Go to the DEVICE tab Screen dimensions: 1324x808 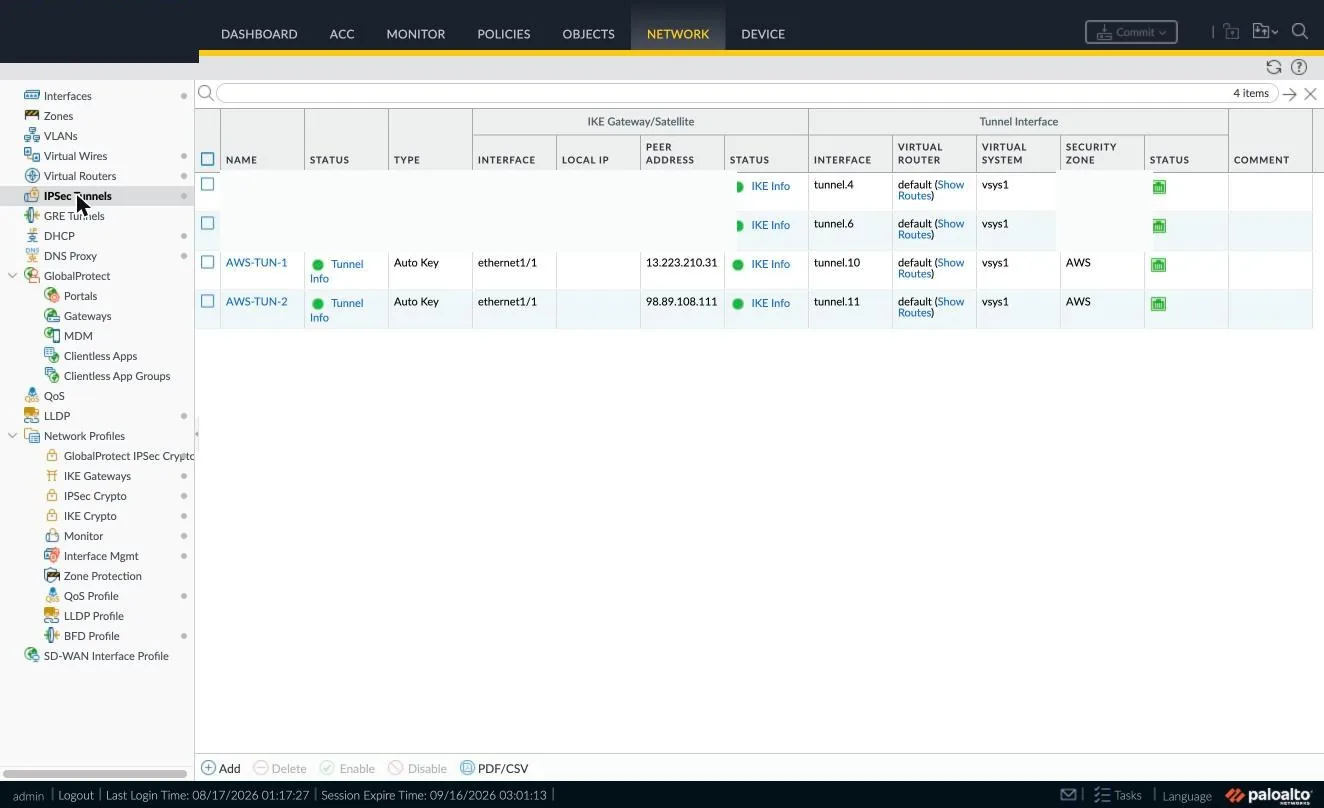[763, 34]
